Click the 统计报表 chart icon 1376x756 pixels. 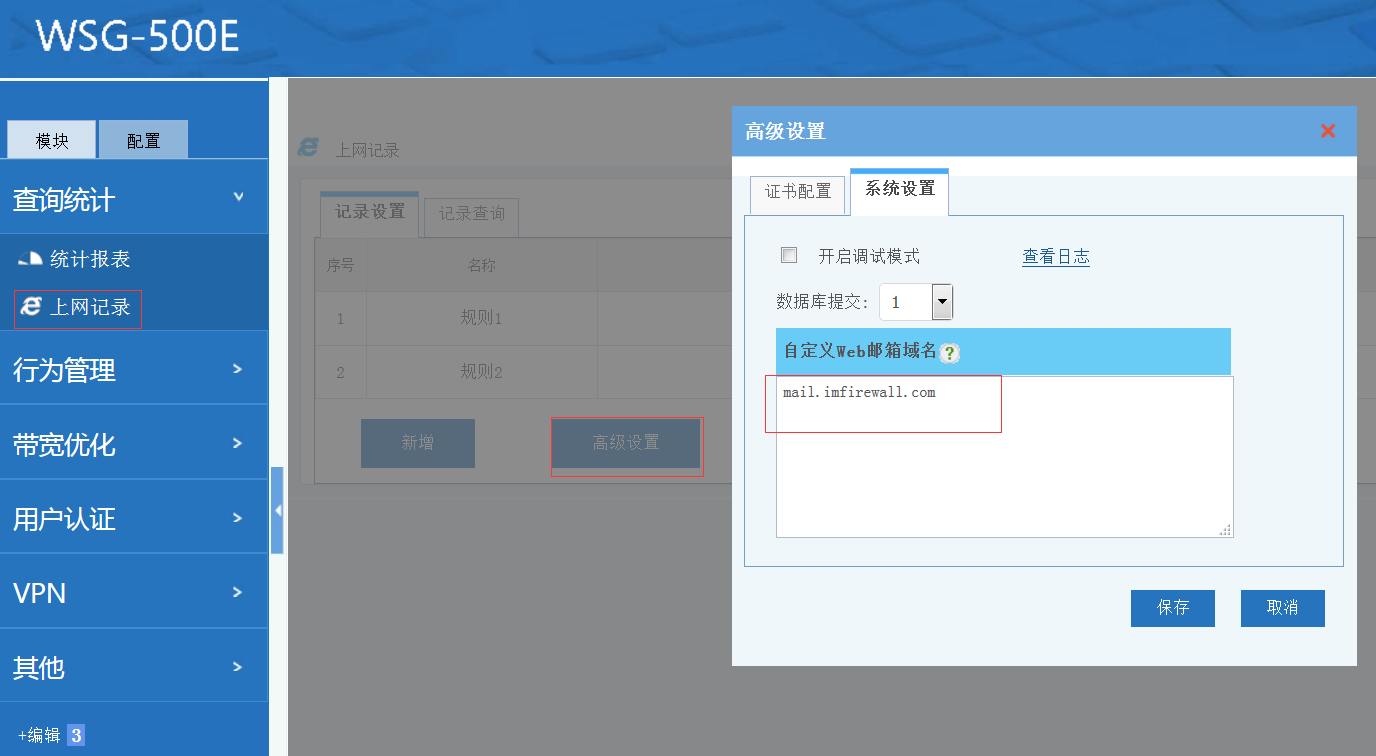(x=31, y=260)
